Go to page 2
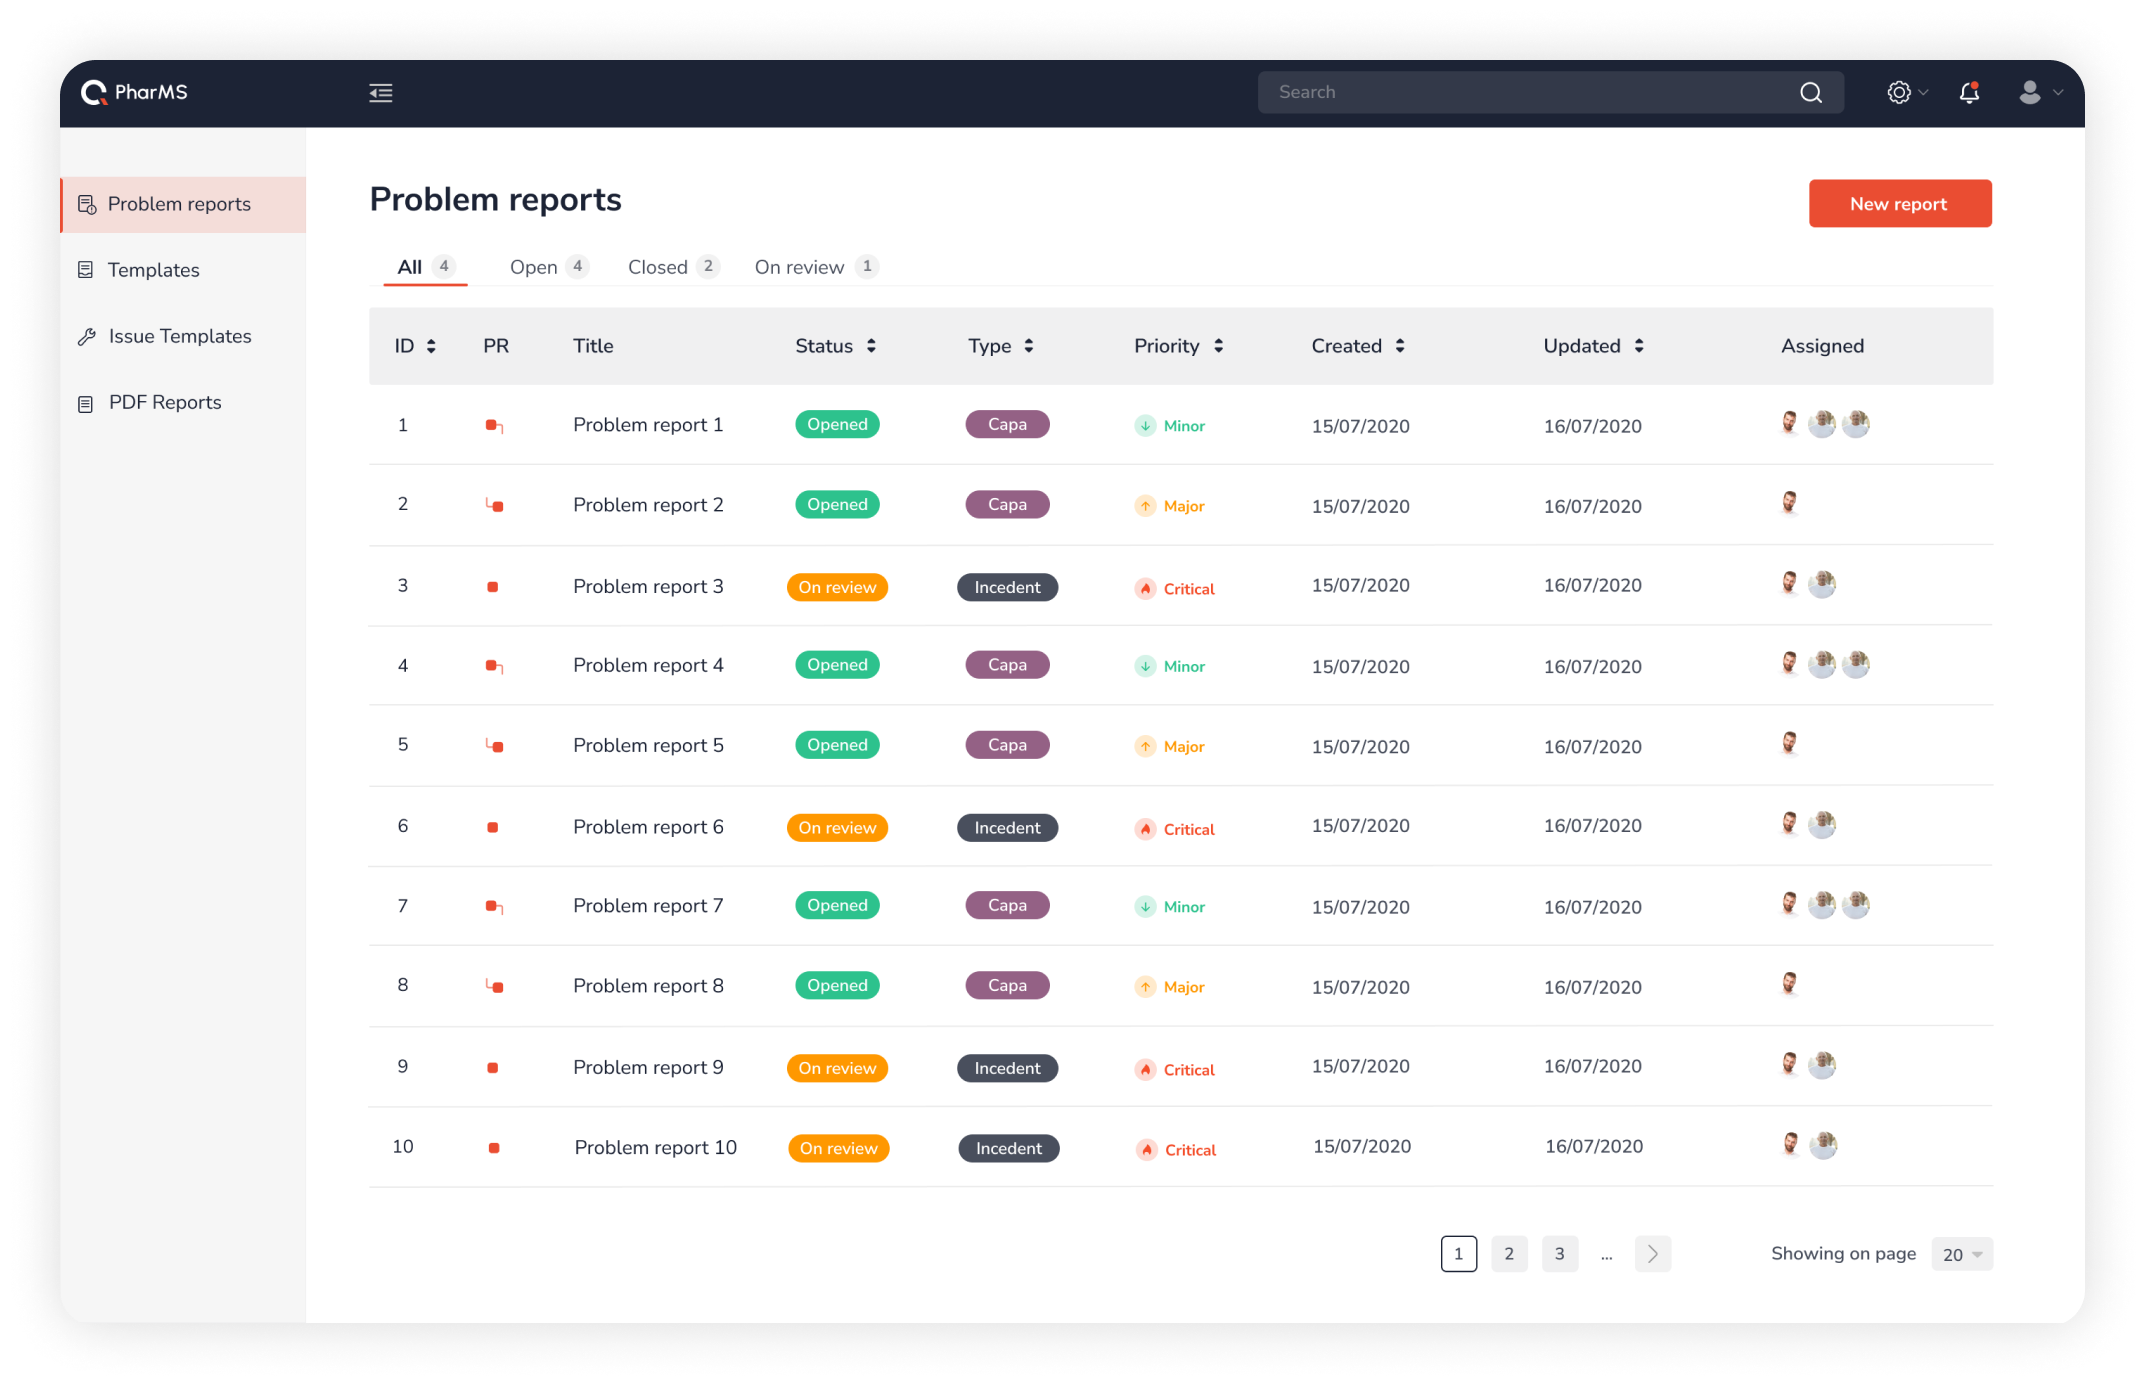This screenshot has width=2145, height=1383. coord(1508,1254)
